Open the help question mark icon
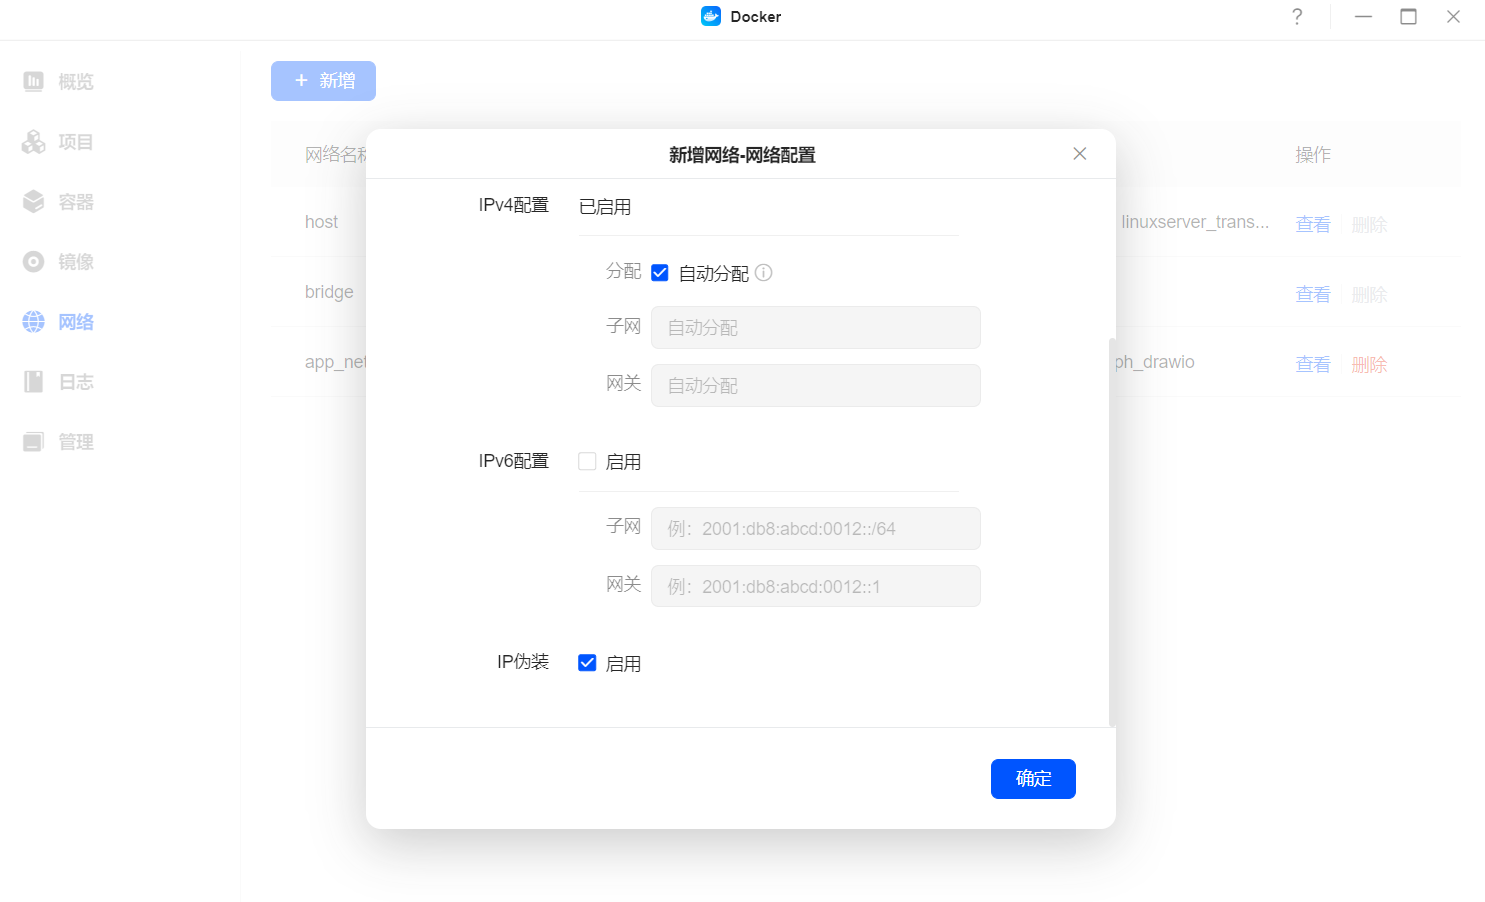The height and width of the screenshot is (902, 1485). click(1297, 17)
